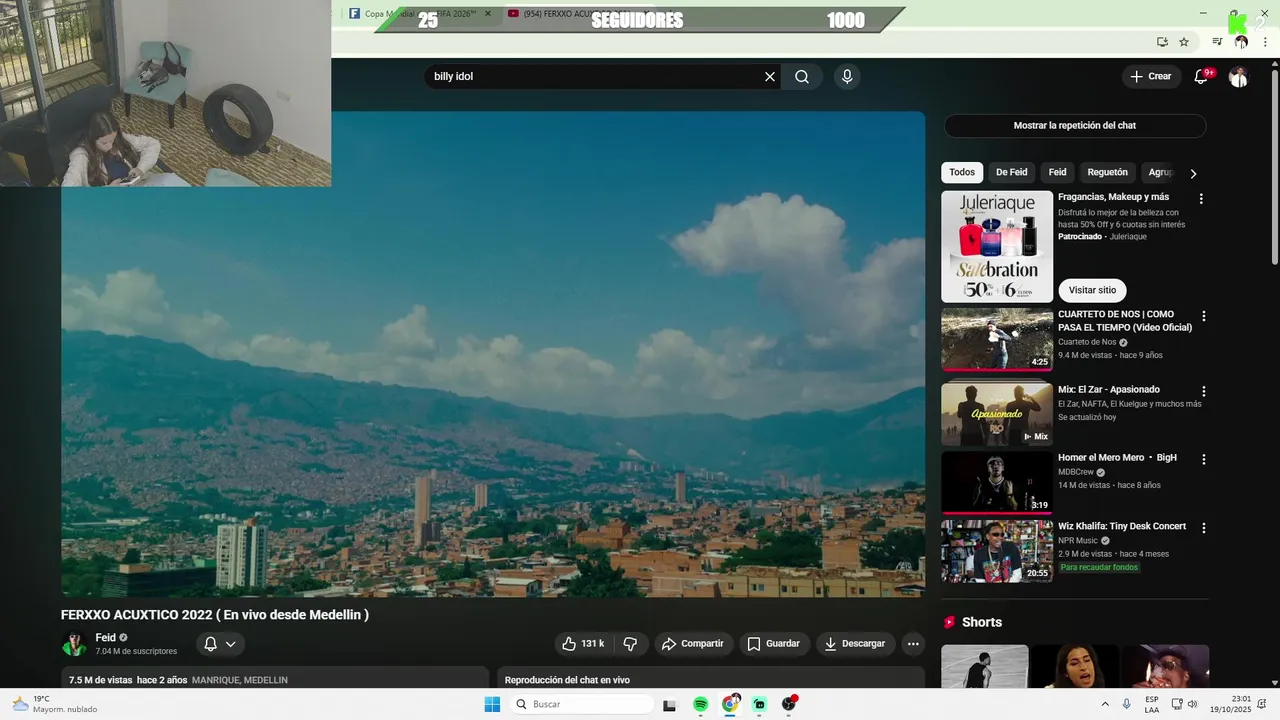The width and height of the screenshot is (1280, 720).
Task: Open 'Mix: El Zar - Apasionado' title
Action: pyautogui.click(x=1109, y=390)
